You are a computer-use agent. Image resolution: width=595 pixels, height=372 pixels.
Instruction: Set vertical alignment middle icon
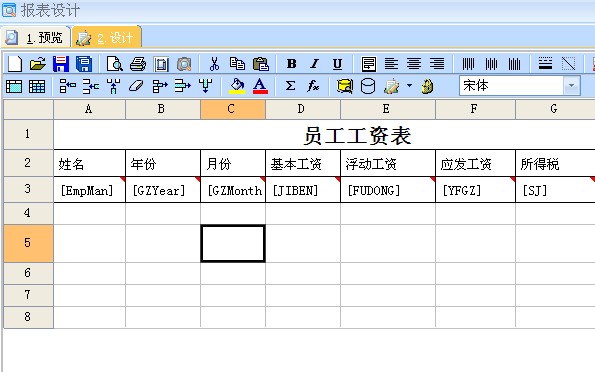pyautogui.click(x=491, y=64)
